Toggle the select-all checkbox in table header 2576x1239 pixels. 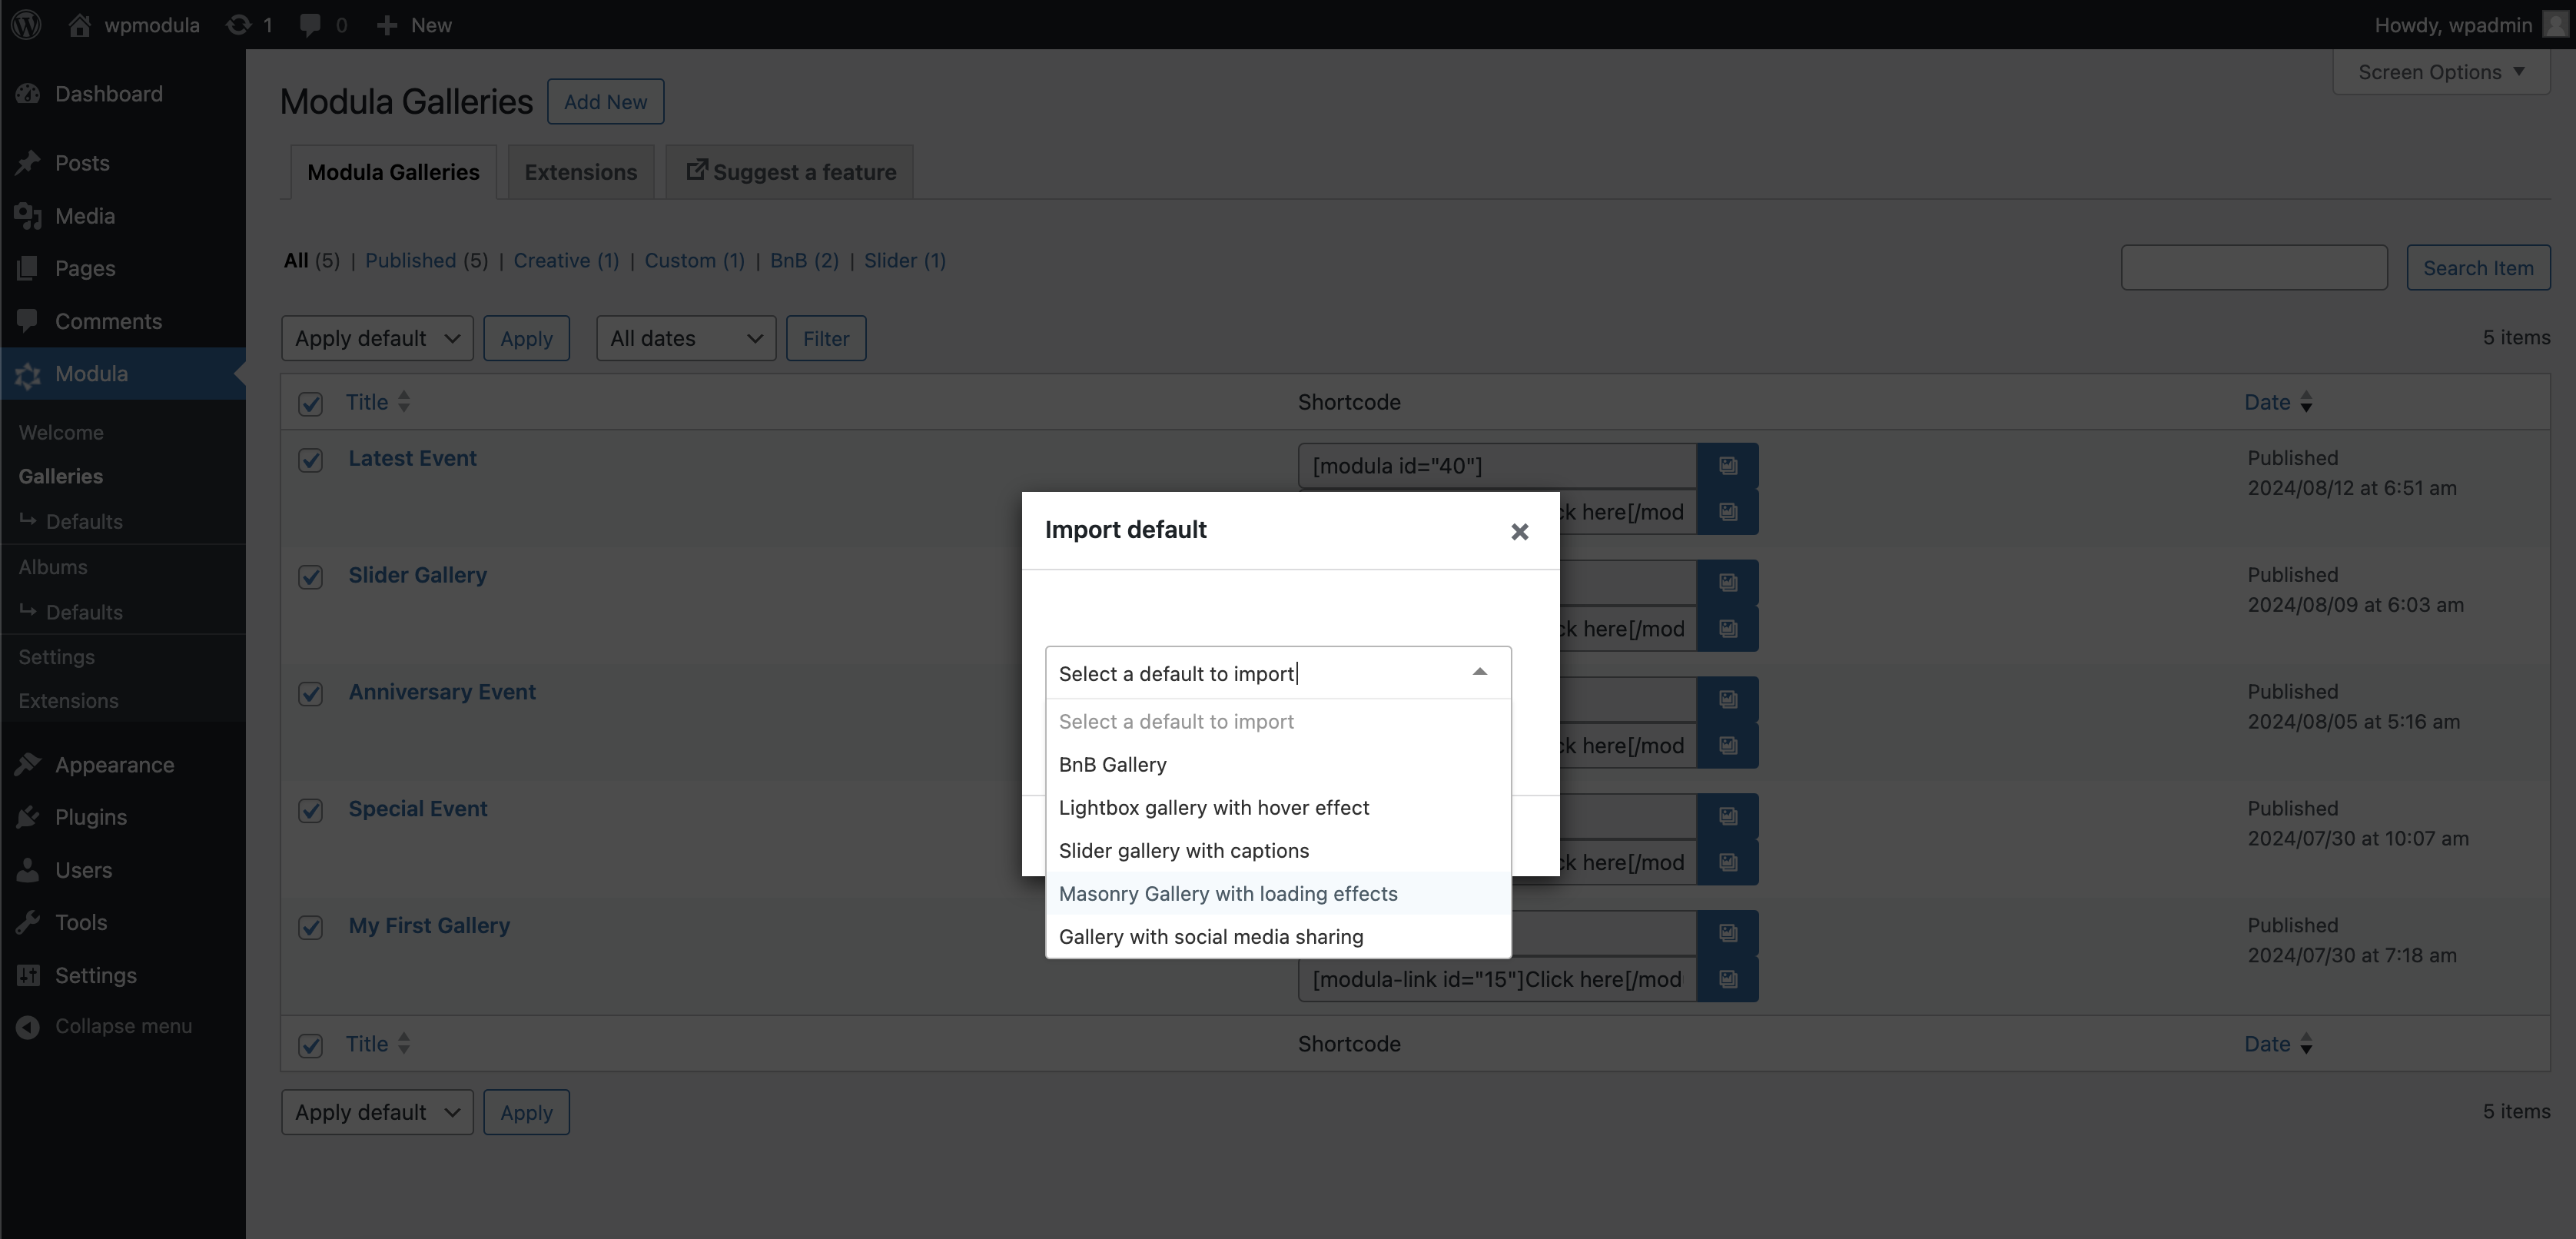click(x=310, y=404)
